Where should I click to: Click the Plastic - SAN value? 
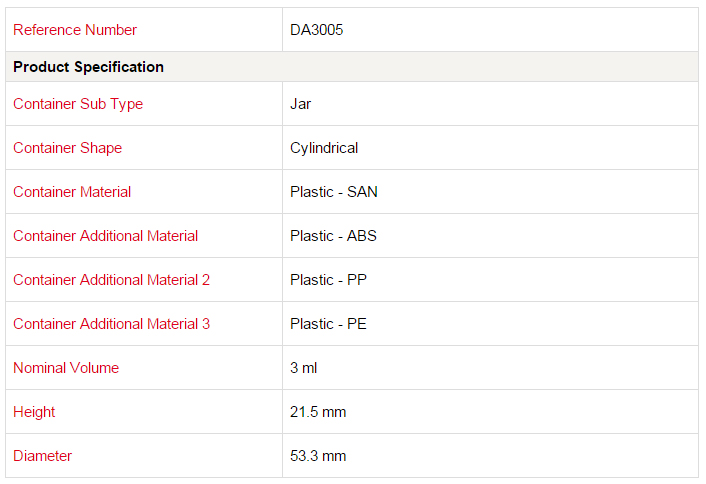pos(334,192)
